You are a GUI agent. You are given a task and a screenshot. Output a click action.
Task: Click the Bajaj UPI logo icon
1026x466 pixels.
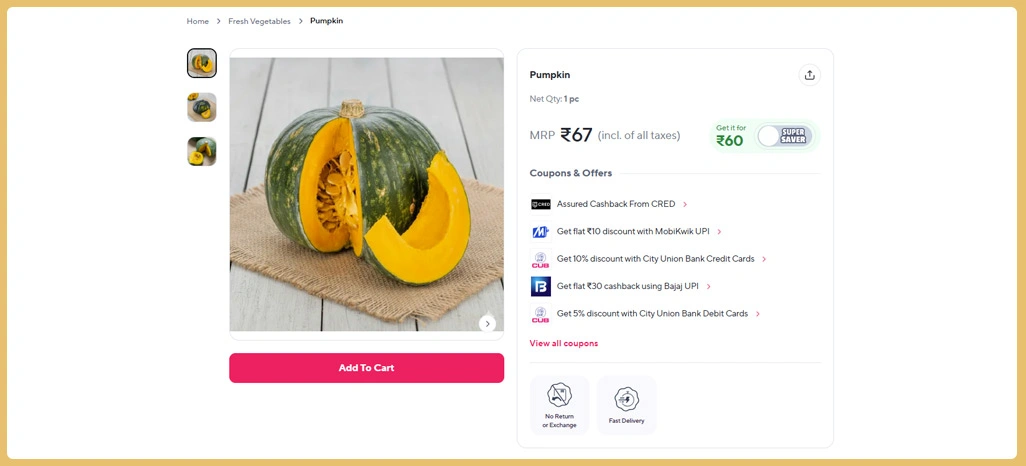click(x=541, y=287)
